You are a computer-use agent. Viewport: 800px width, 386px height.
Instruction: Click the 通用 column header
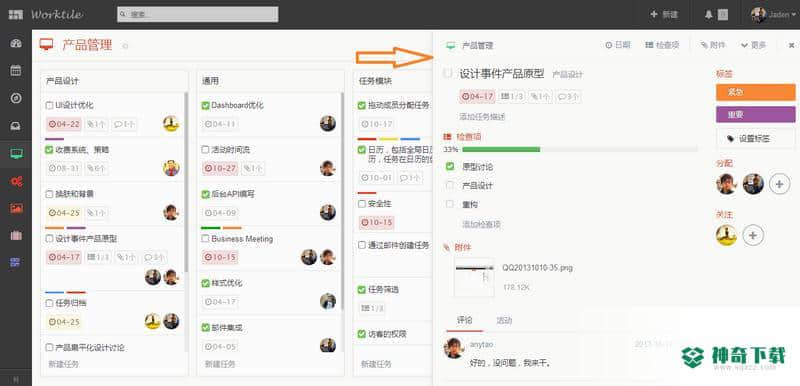210,81
